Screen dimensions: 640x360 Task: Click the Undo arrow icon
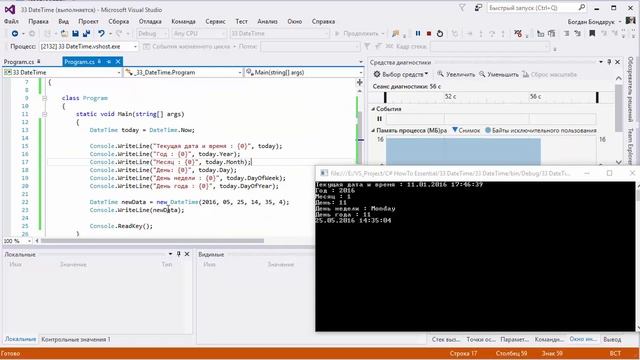click(x=101, y=33)
